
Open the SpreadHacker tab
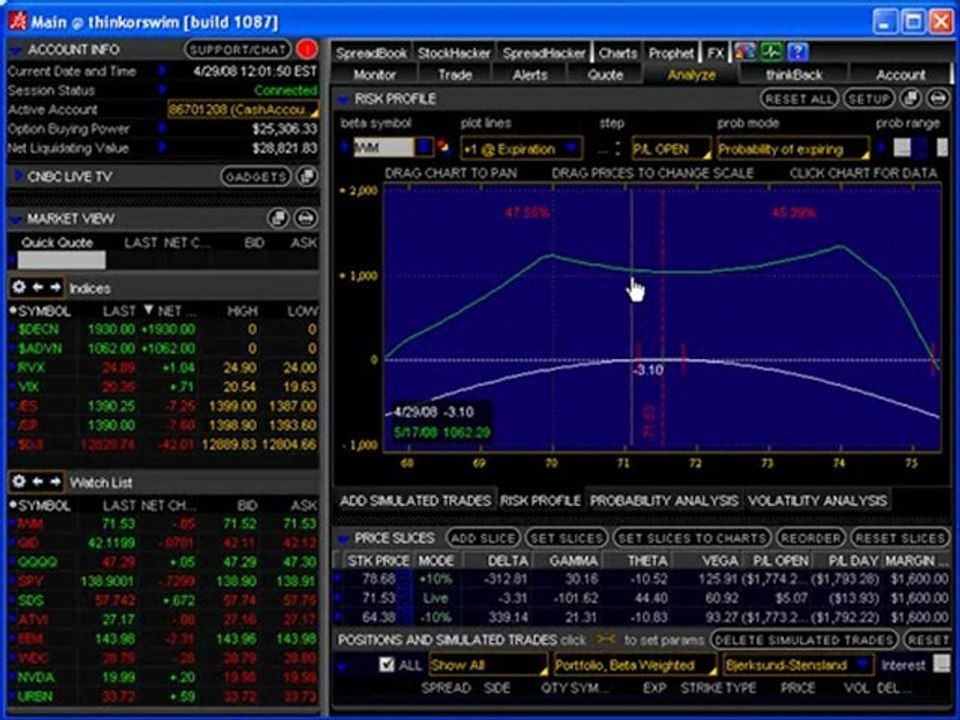544,53
